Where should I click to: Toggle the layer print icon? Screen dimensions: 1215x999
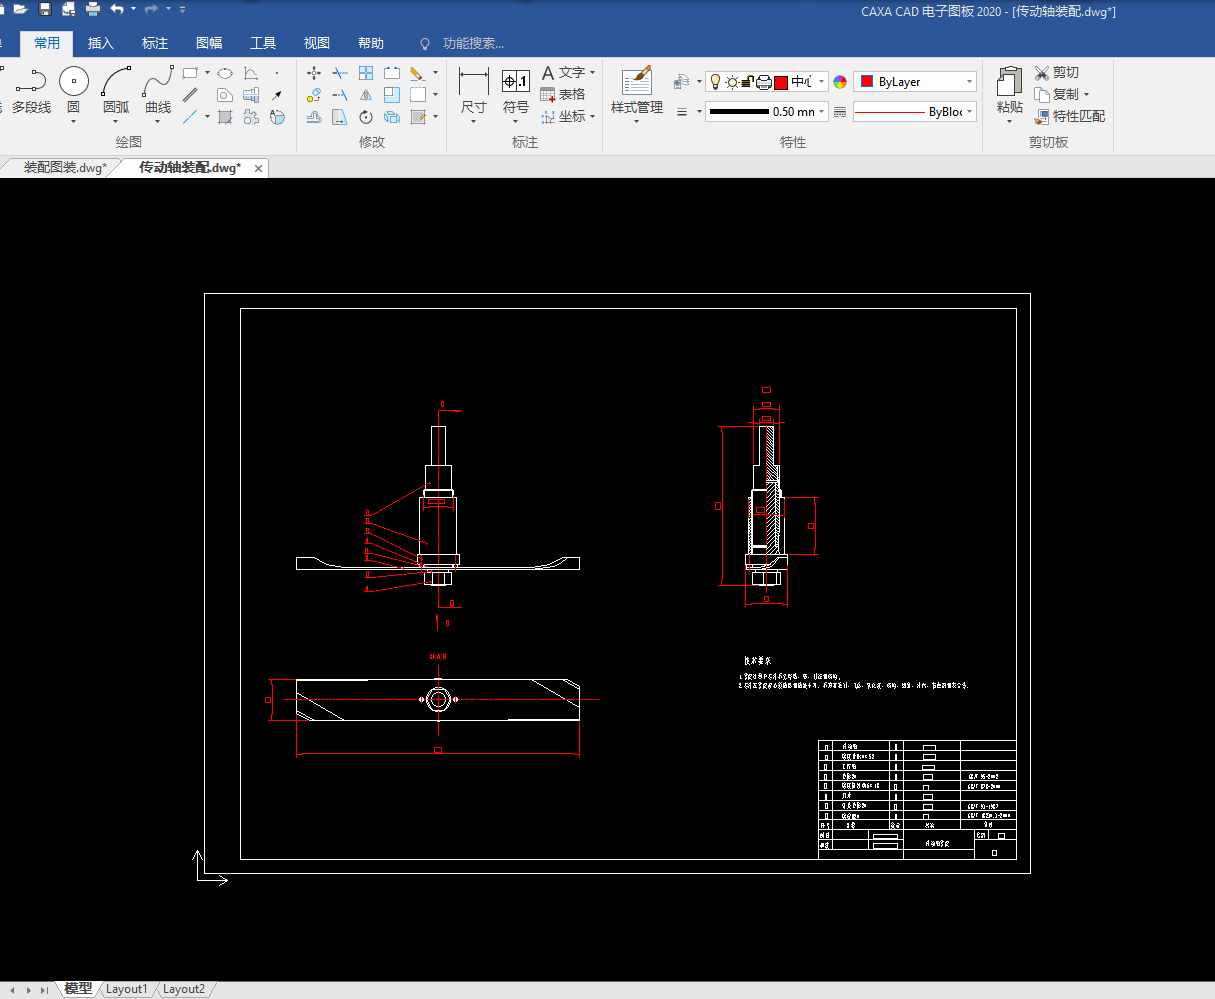(x=764, y=82)
